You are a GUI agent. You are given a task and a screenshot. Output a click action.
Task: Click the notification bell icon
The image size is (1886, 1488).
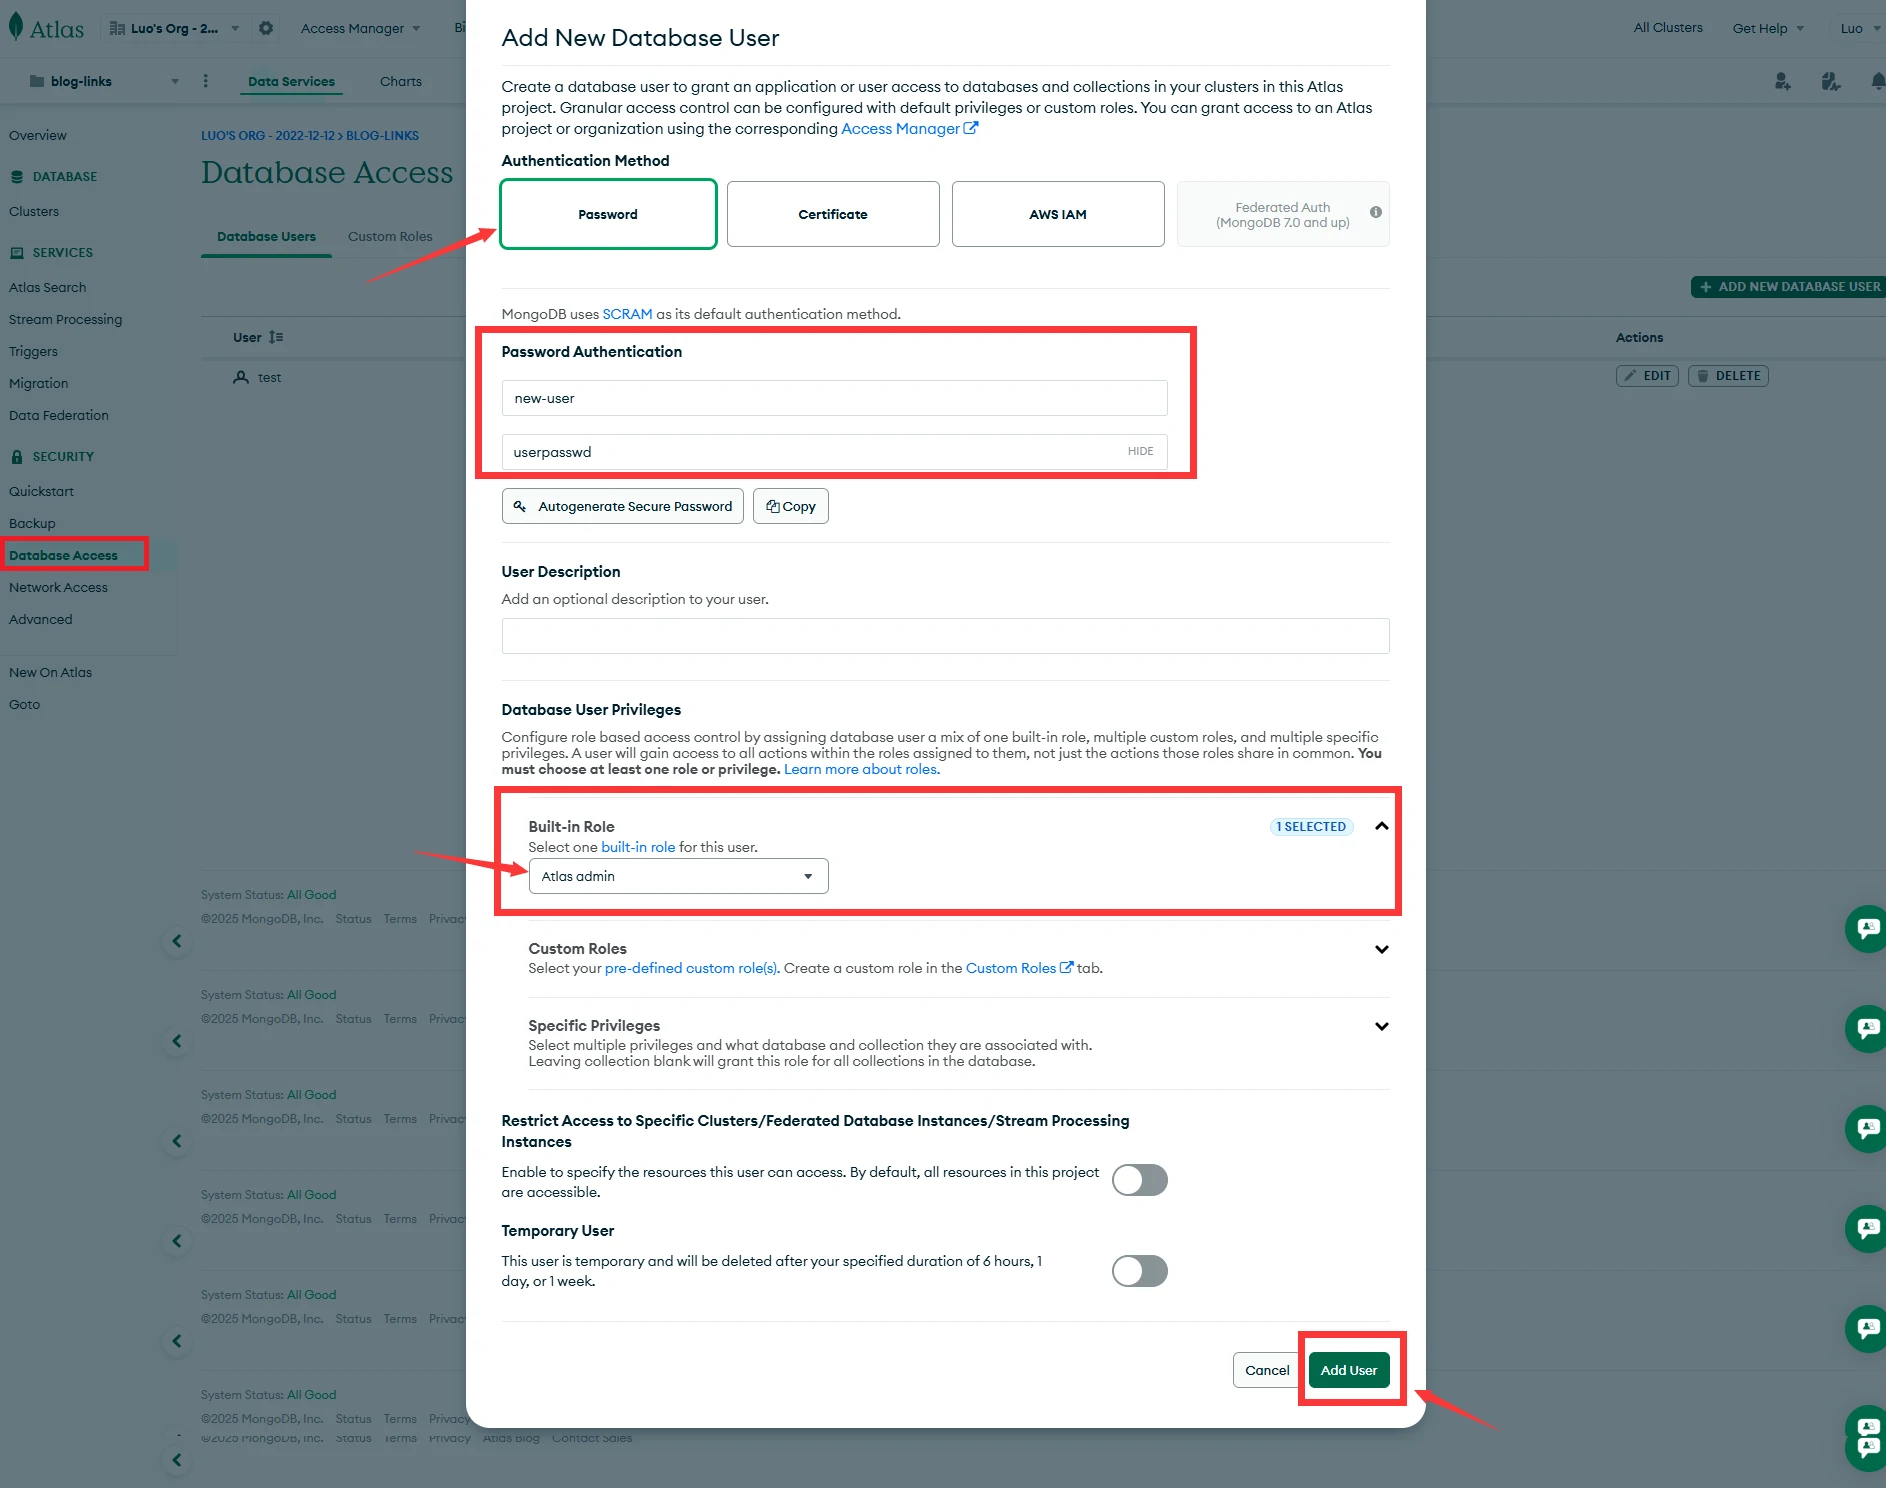[x=1877, y=81]
